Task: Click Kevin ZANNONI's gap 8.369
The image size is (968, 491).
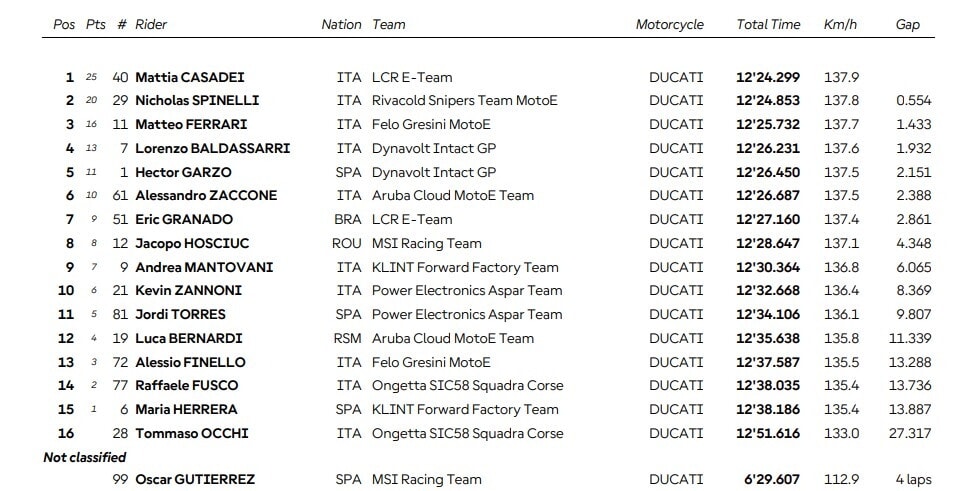Action: [914, 290]
